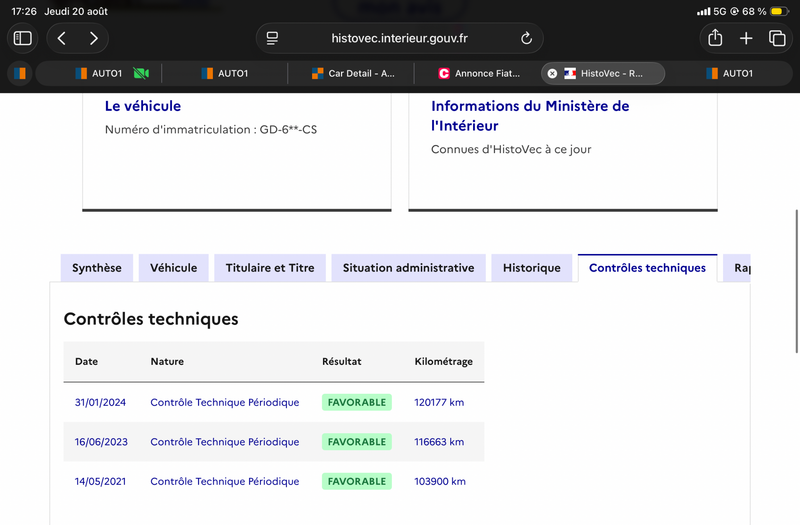This screenshot has height=525, width=800.
Task: Add a new tab with plus icon
Action: [x=746, y=38]
